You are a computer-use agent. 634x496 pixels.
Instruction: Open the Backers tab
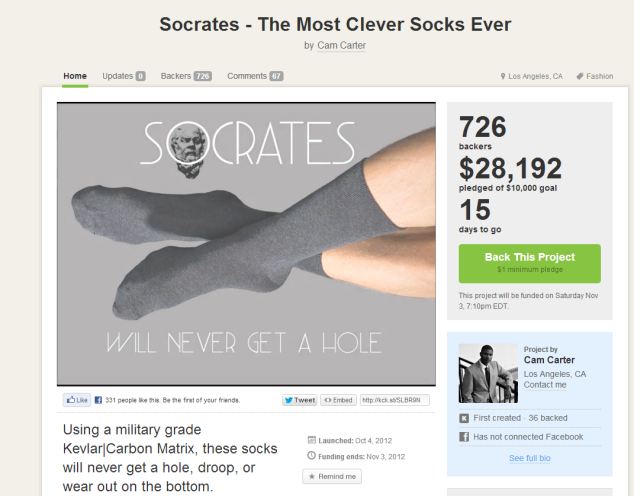(x=186, y=76)
